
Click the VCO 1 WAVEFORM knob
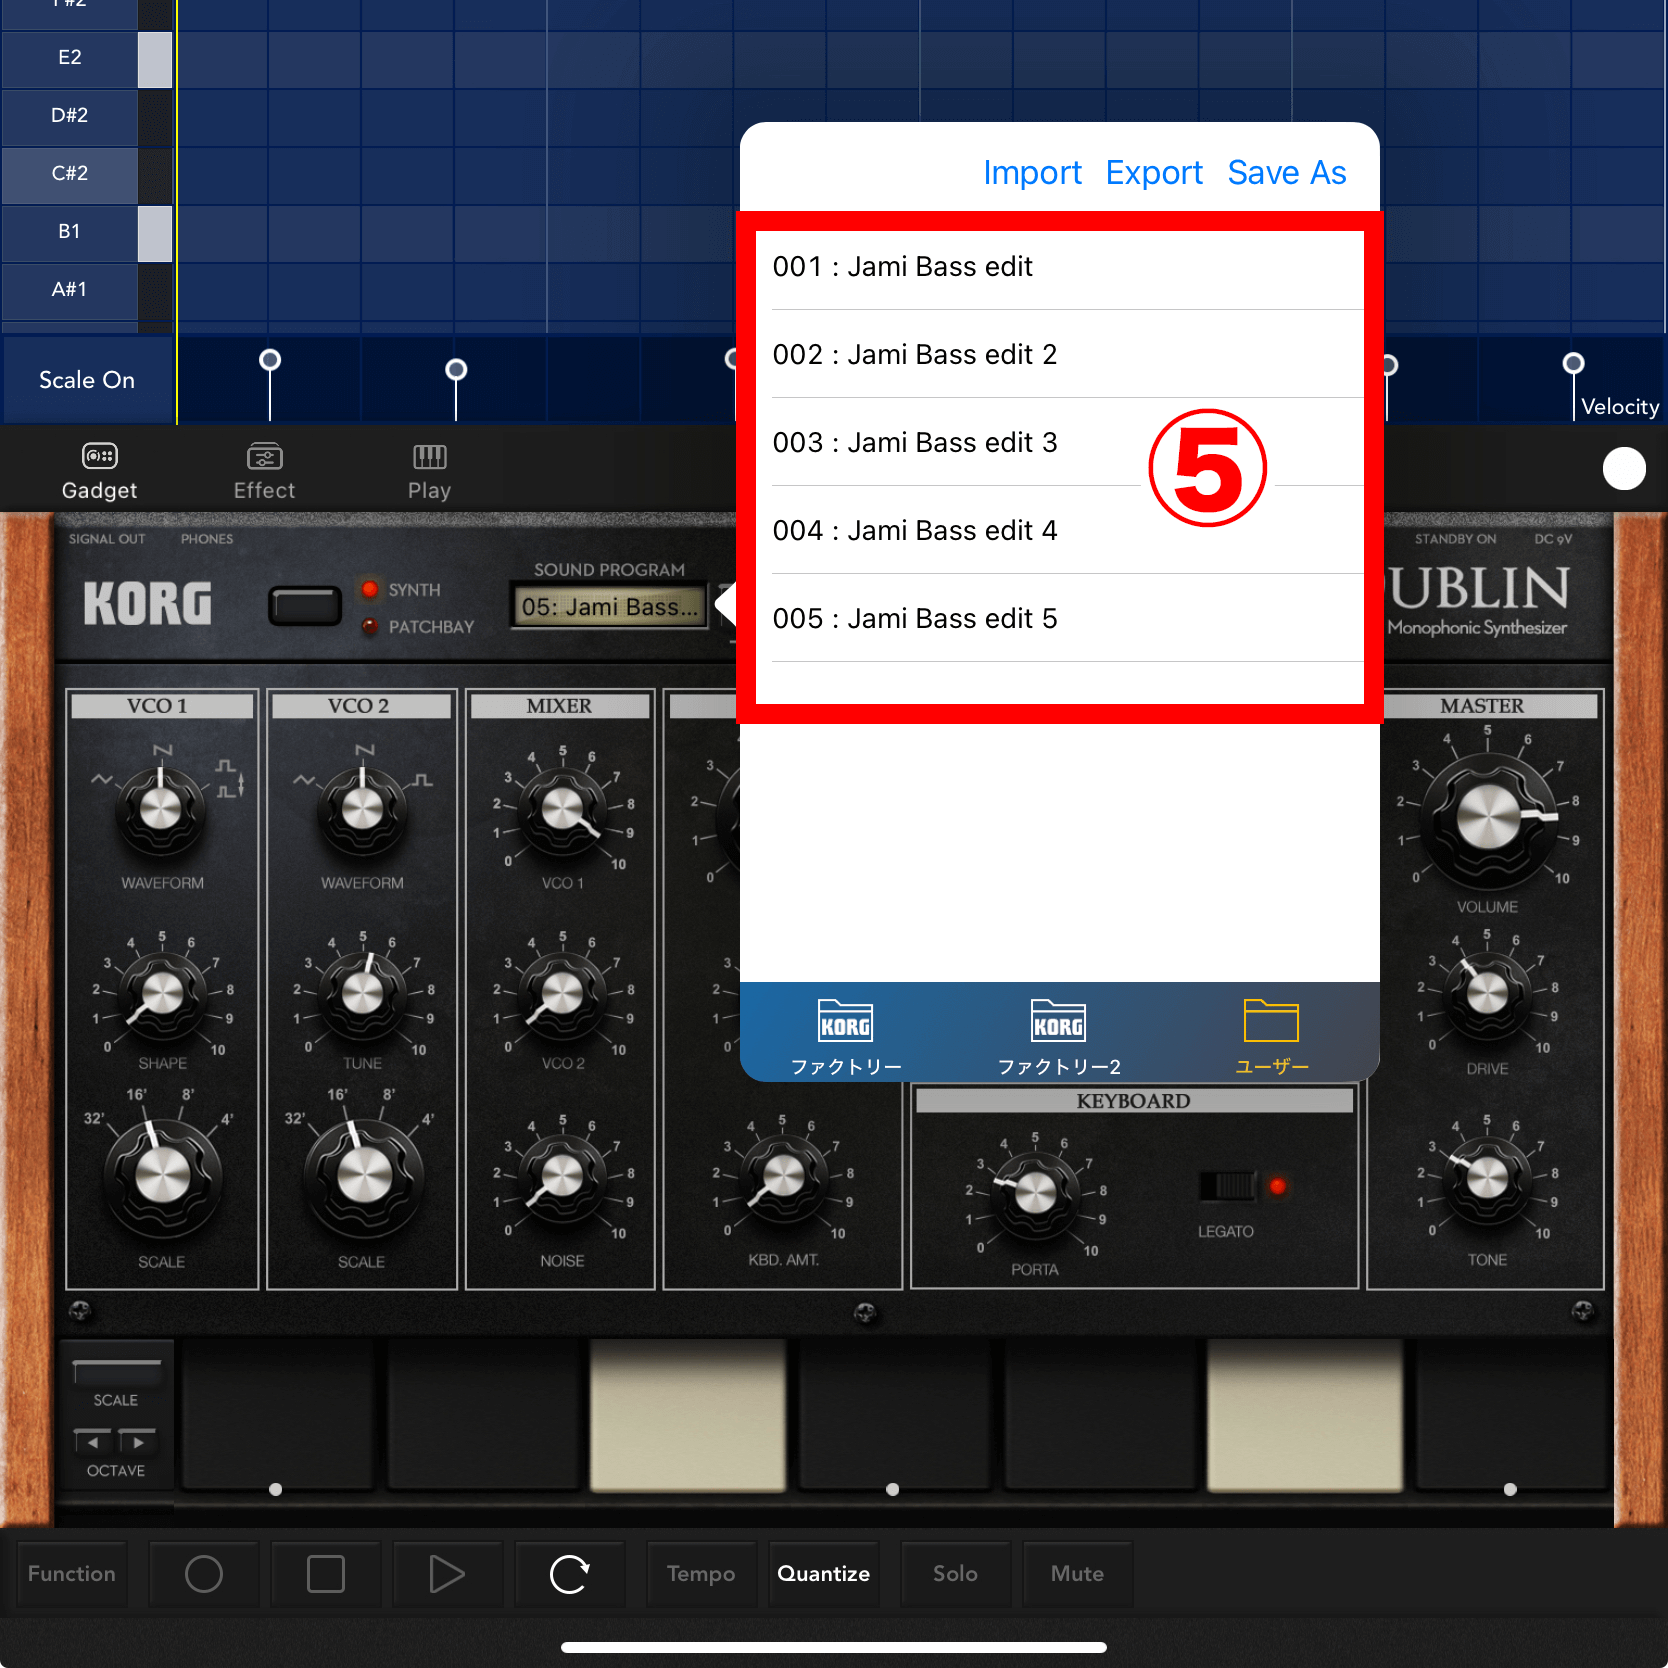(x=161, y=809)
